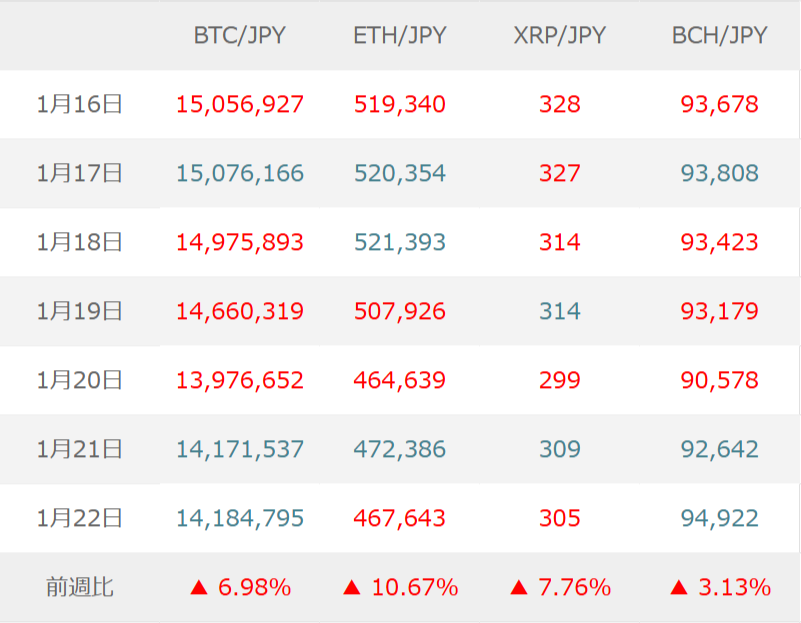
Task: Click the red triangle beside 10.67%
Action: (351, 588)
